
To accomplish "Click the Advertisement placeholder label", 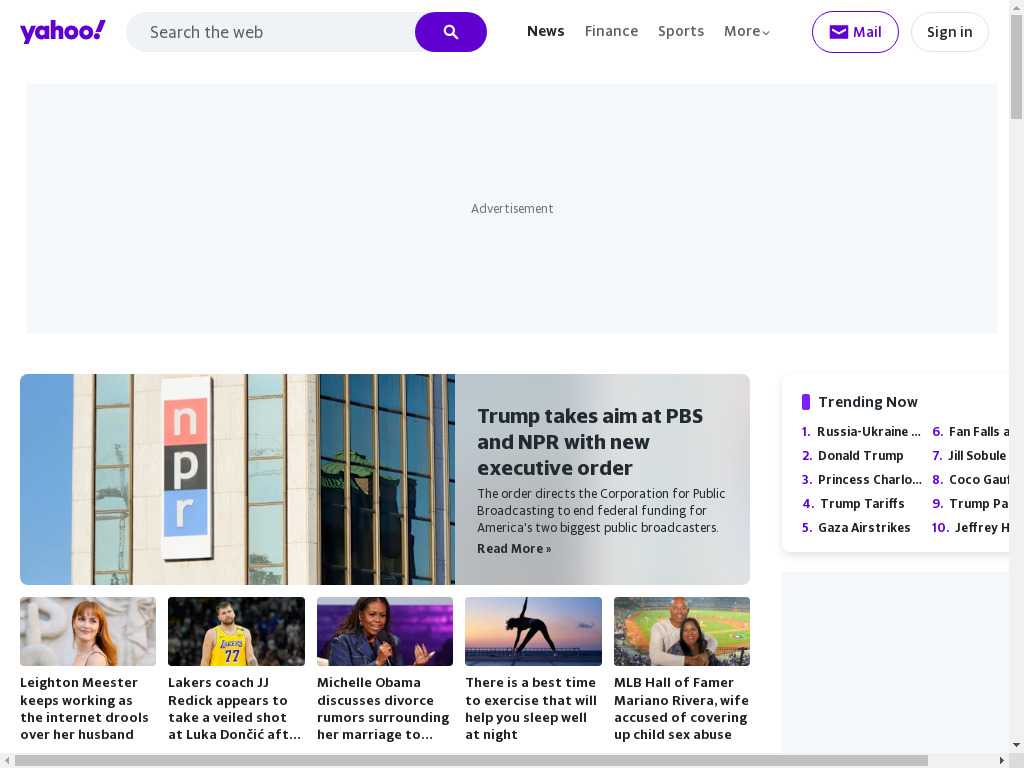I will [x=512, y=208].
